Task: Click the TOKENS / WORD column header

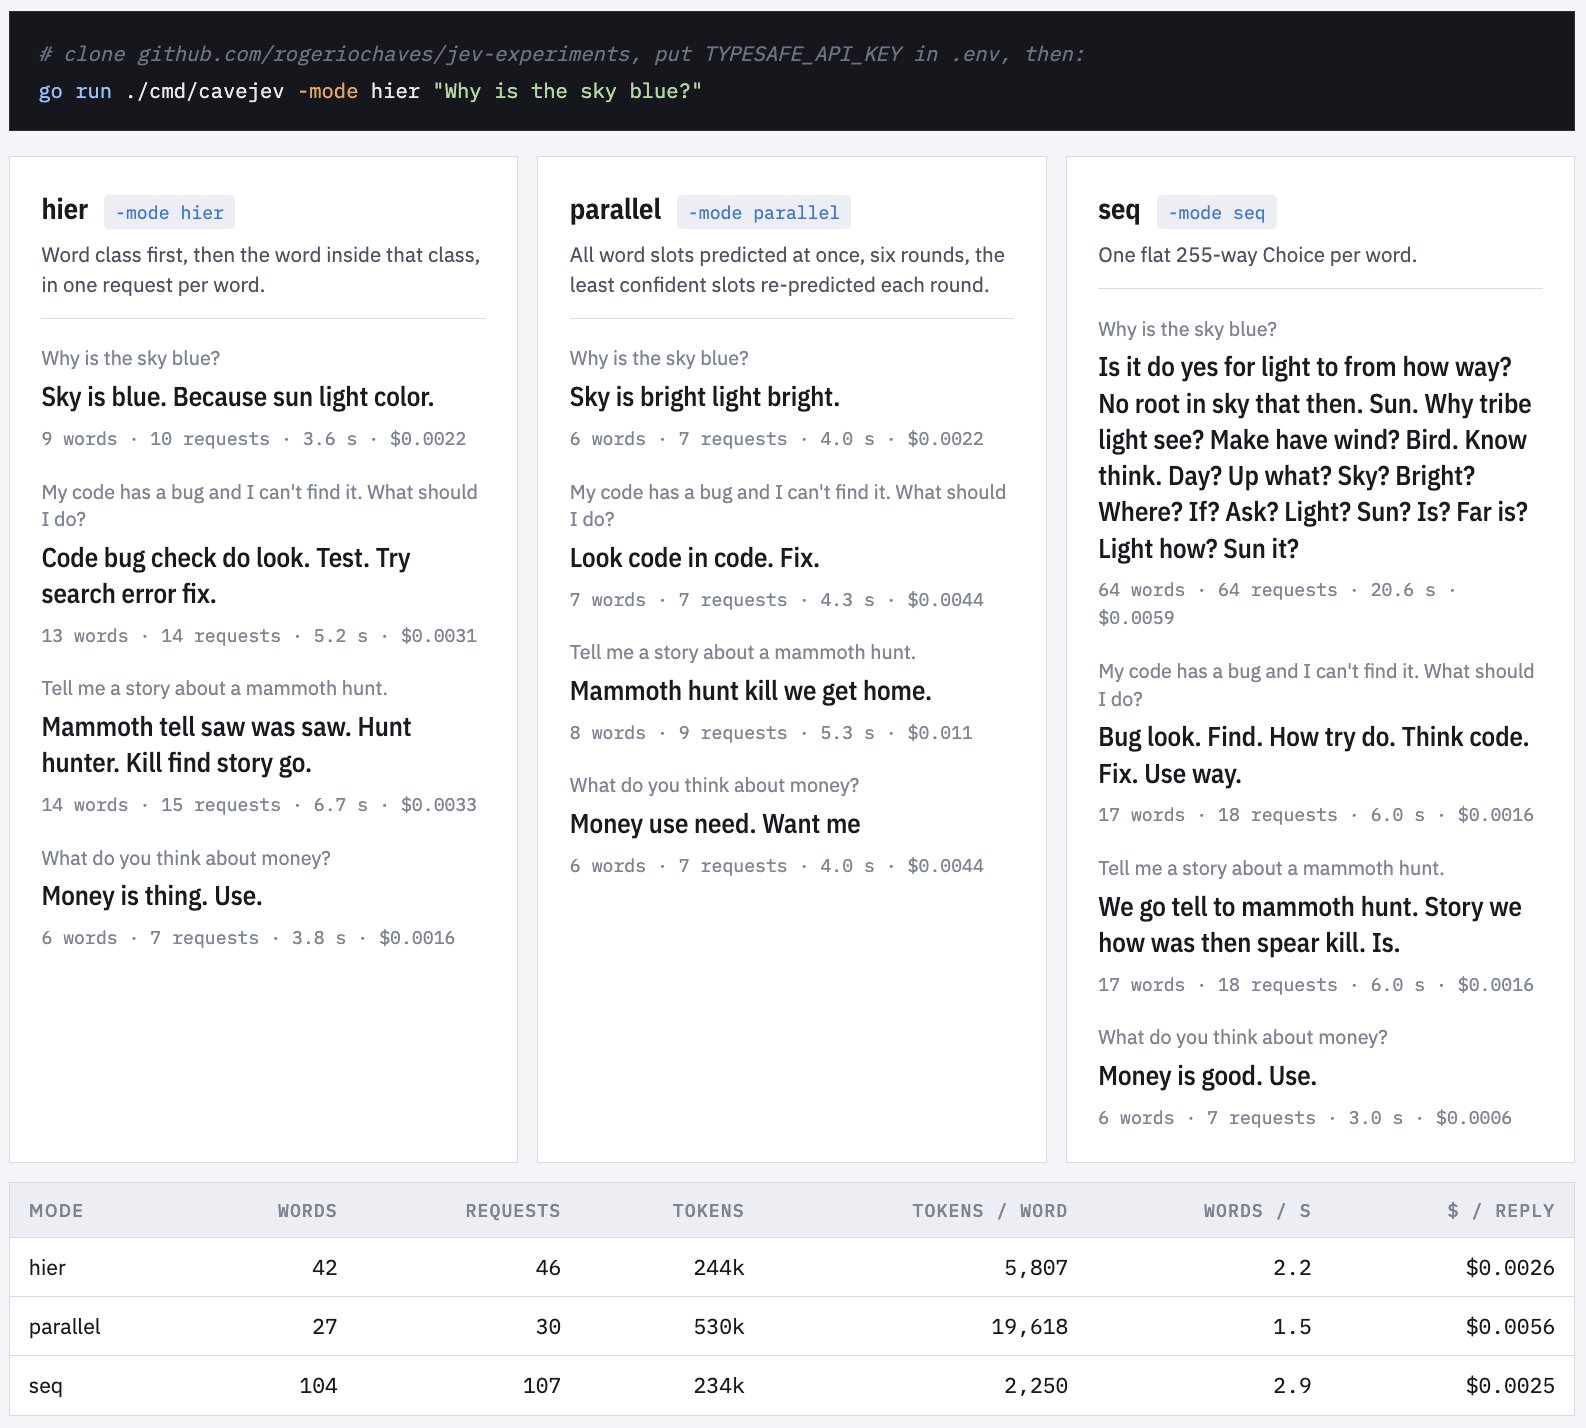Action: point(990,1210)
